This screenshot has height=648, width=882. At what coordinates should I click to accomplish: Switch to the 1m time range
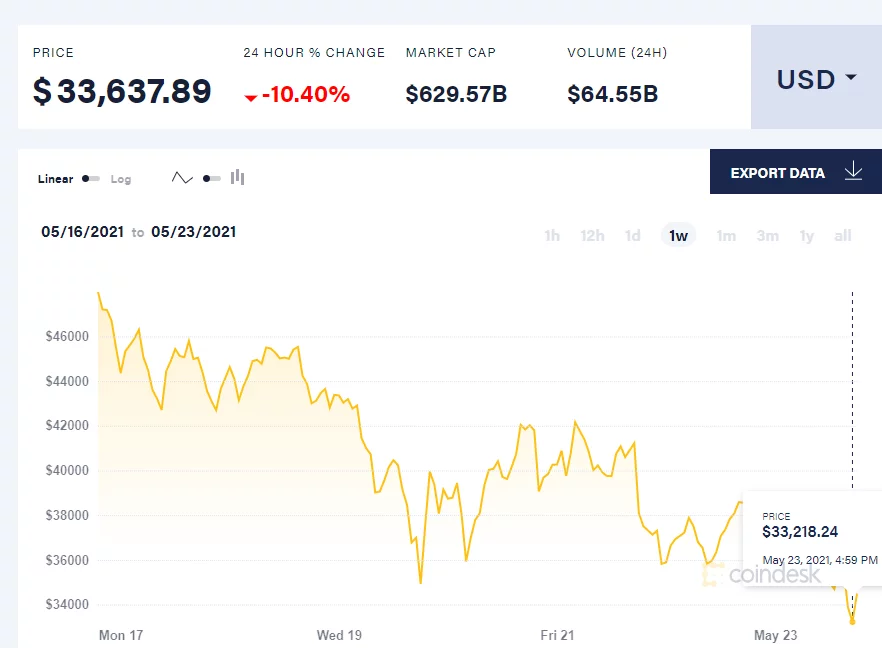[x=726, y=236]
